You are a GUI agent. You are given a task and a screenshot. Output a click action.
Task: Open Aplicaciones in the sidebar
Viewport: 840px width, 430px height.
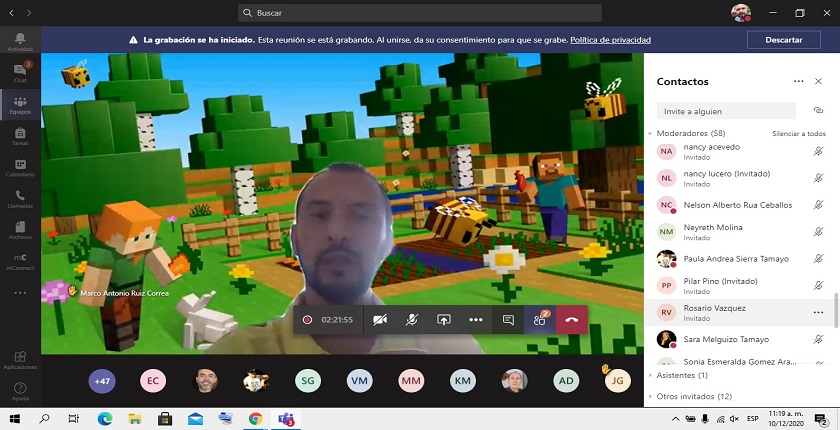point(20,360)
